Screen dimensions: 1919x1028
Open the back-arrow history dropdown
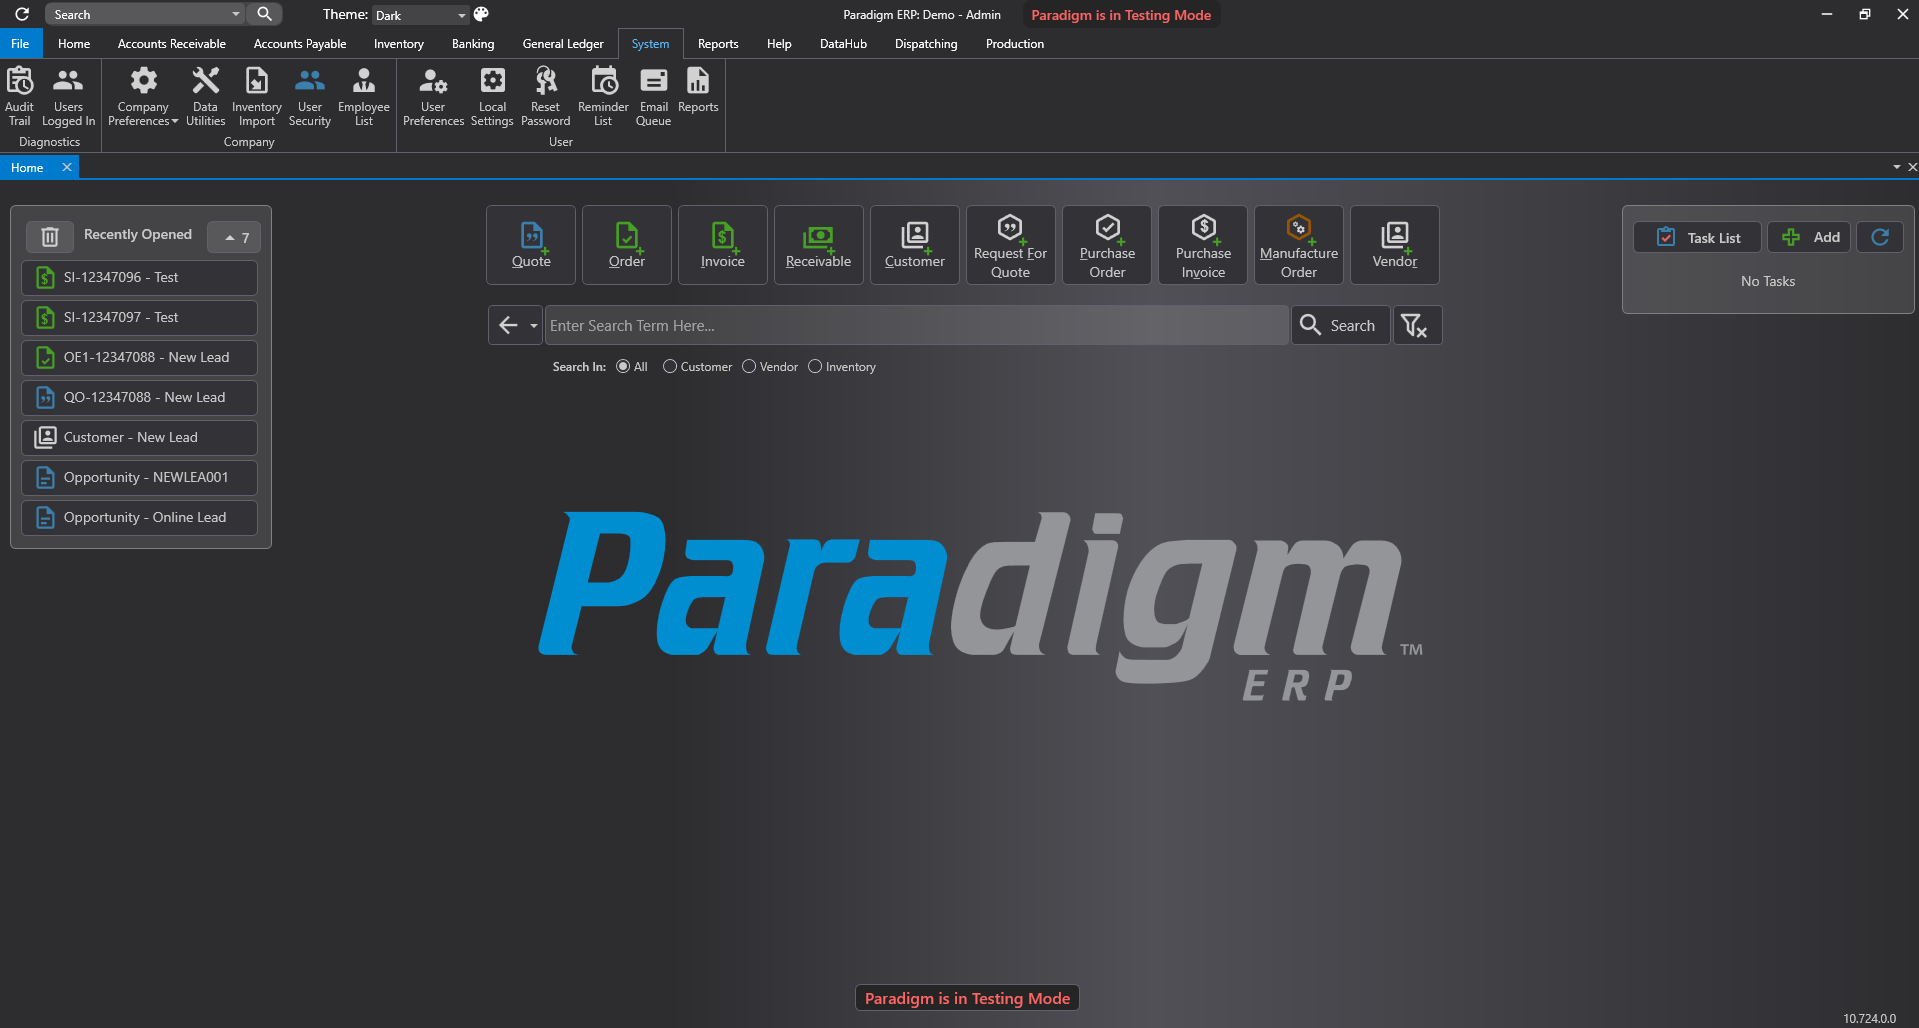tap(533, 325)
